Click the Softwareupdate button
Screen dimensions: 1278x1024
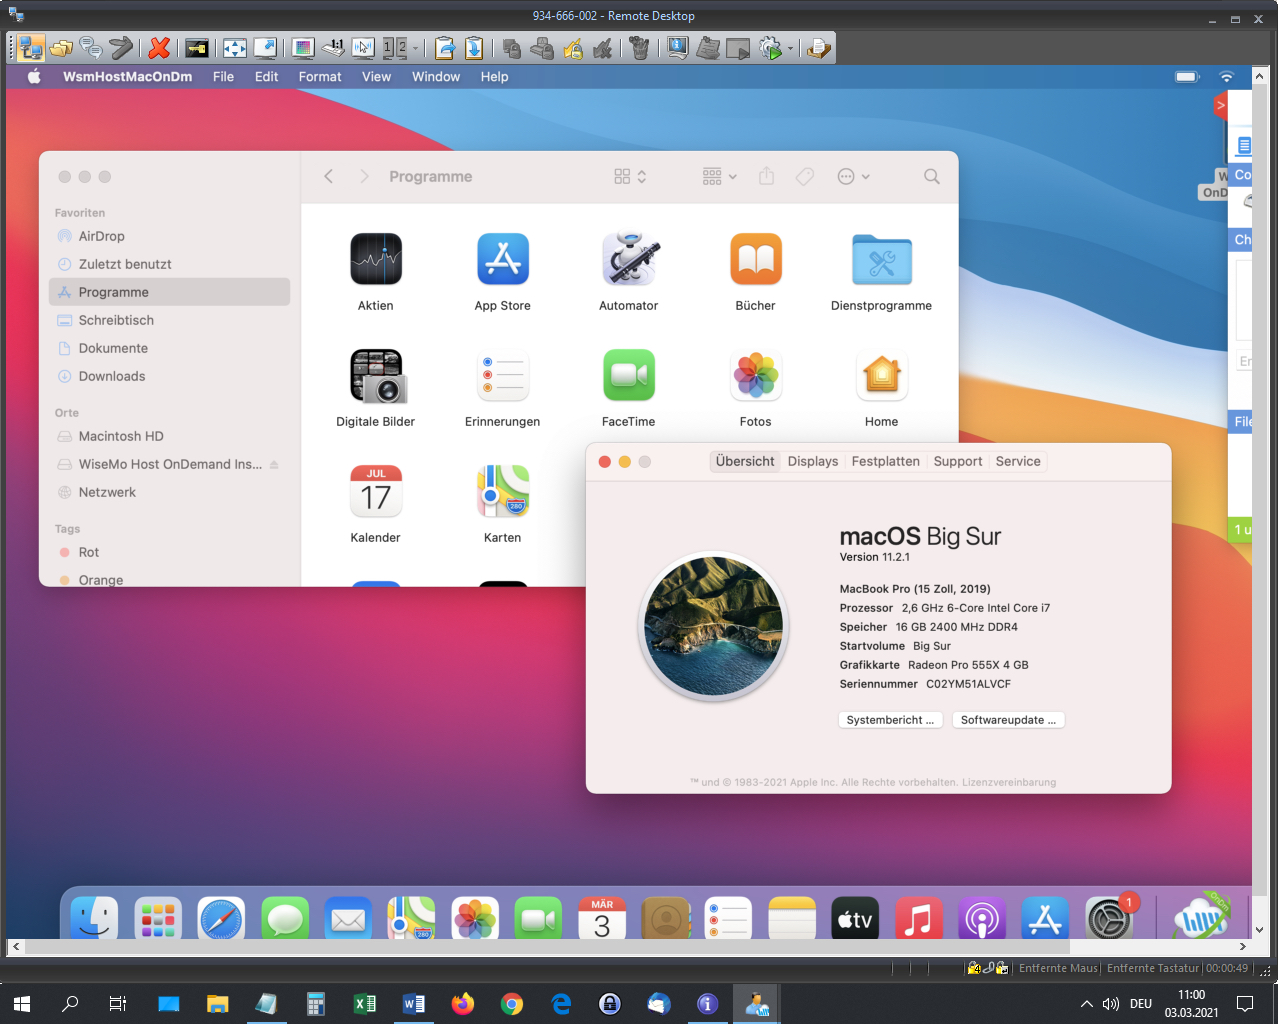coord(1008,720)
